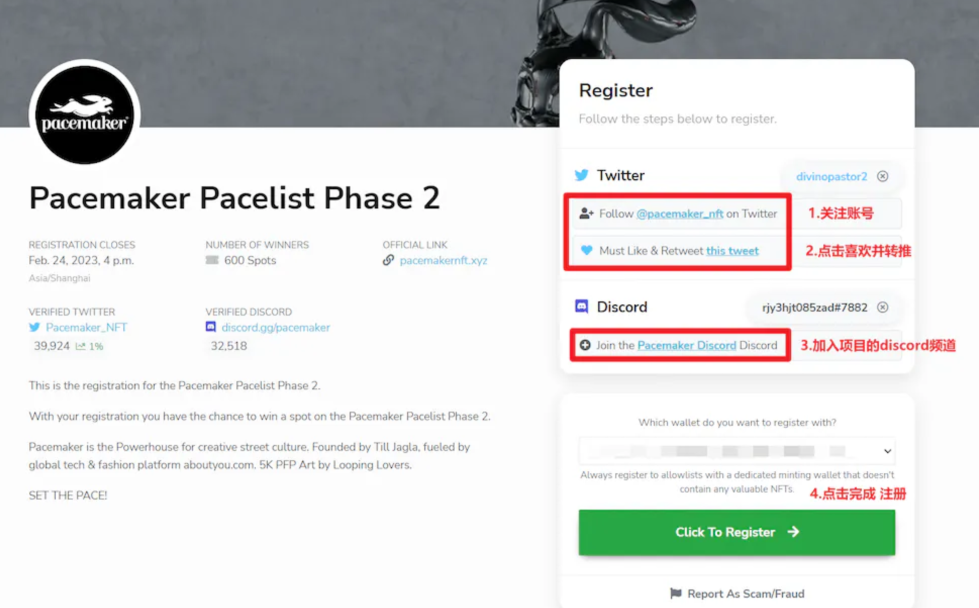Click the Twitter bird icon in Register panel
Screen dimensions: 979x608
pos(582,176)
